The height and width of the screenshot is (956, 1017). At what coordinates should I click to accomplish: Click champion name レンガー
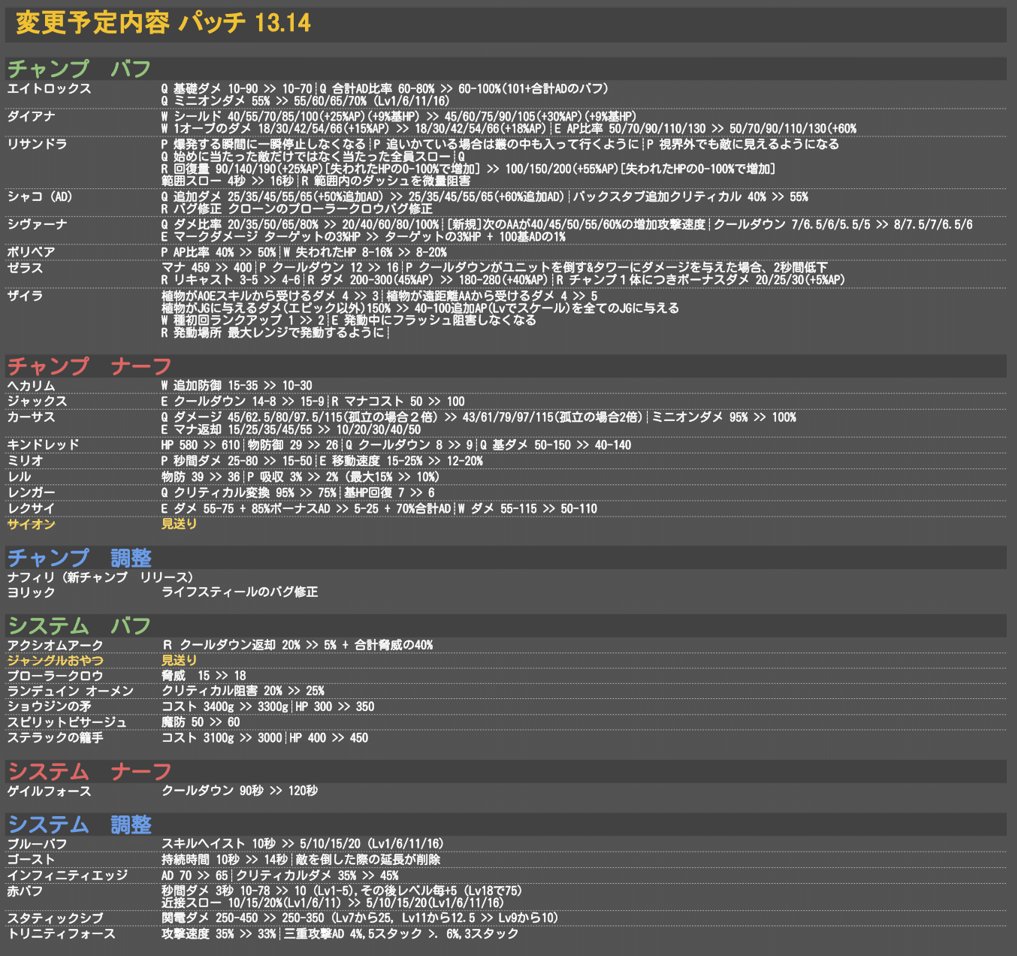(x=31, y=492)
